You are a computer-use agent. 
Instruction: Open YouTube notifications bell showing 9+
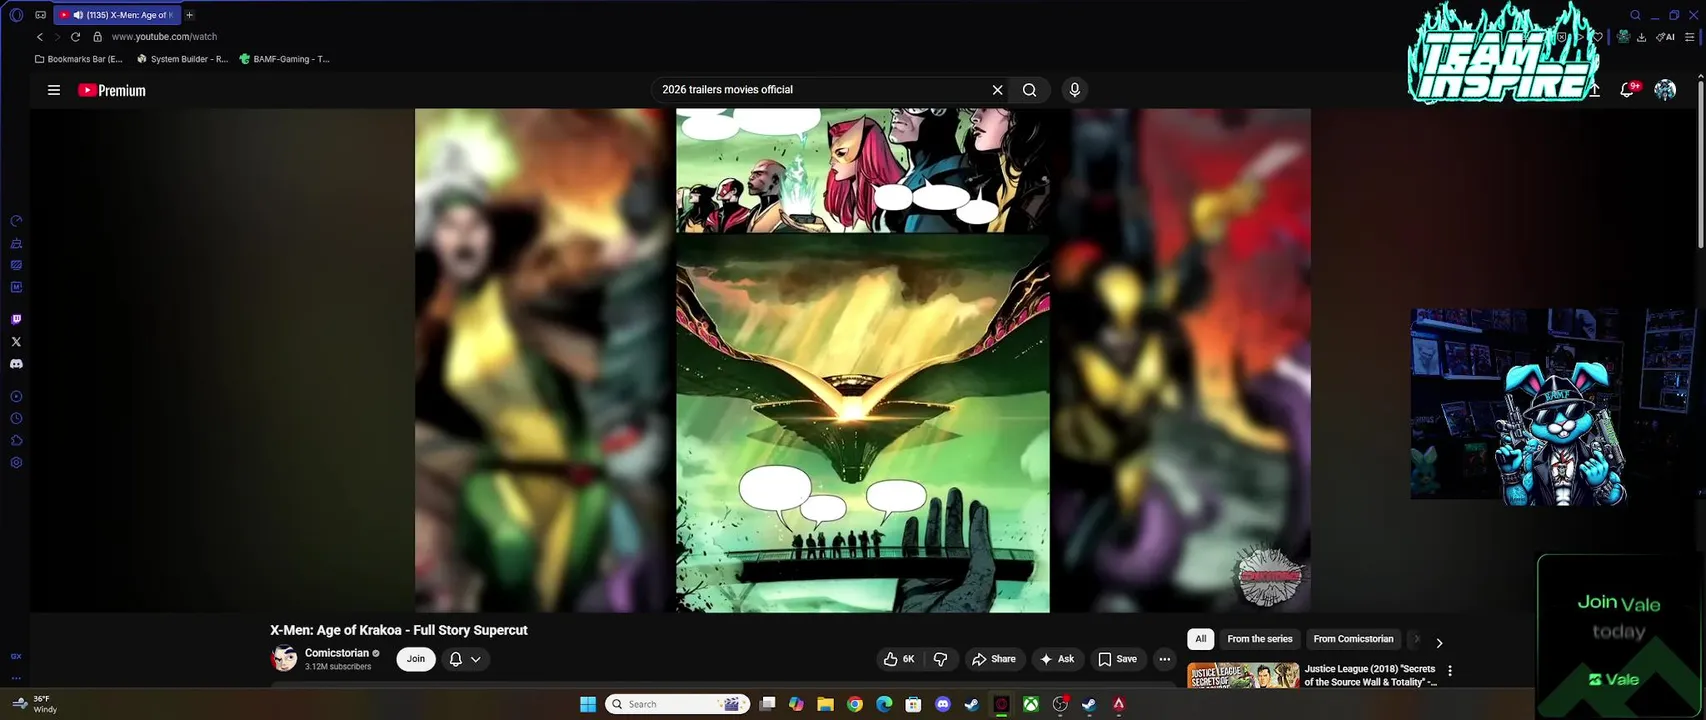[x=1628, y=90]
